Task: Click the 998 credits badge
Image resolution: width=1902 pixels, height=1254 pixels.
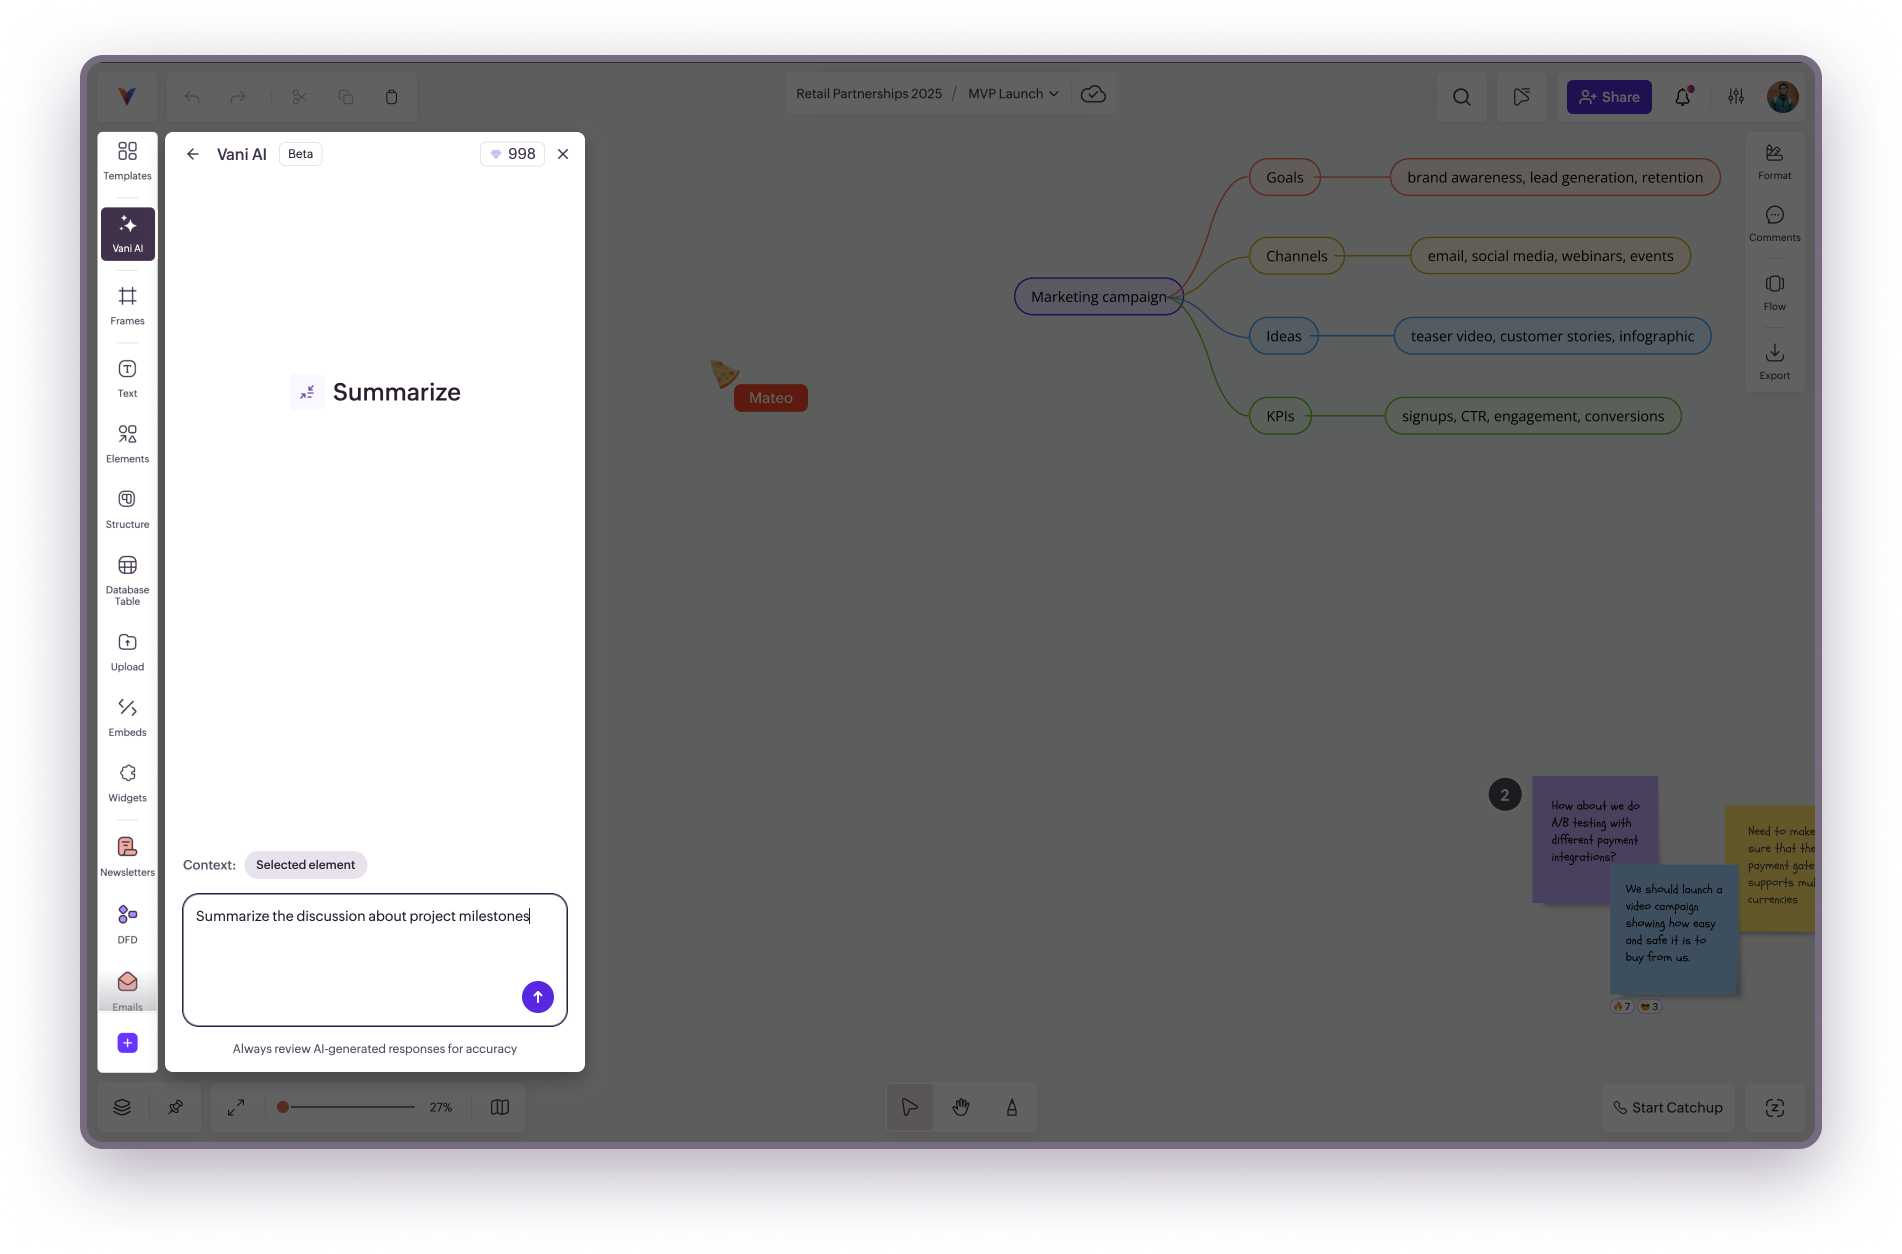Action: pyautogui.click(x=513, y=154)
